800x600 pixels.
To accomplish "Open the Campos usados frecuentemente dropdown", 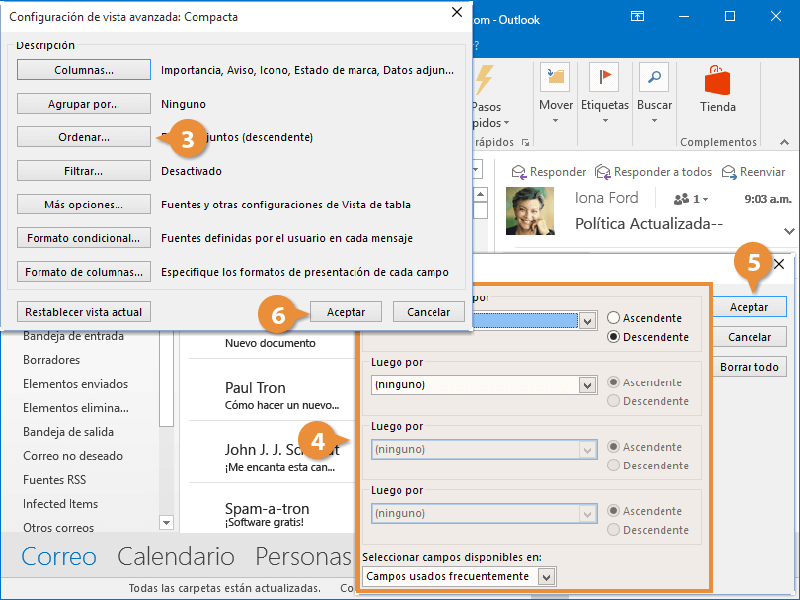I will 544,576.
